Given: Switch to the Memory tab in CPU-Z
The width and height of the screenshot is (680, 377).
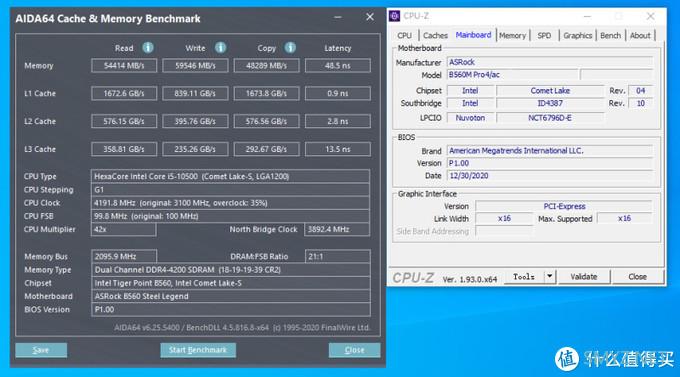Looking at the screenshot, I should pos(512,36).
